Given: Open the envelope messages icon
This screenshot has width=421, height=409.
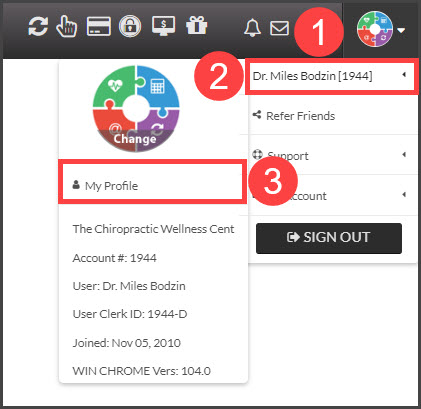Looking at the screenshot, I should pos(279,28).
